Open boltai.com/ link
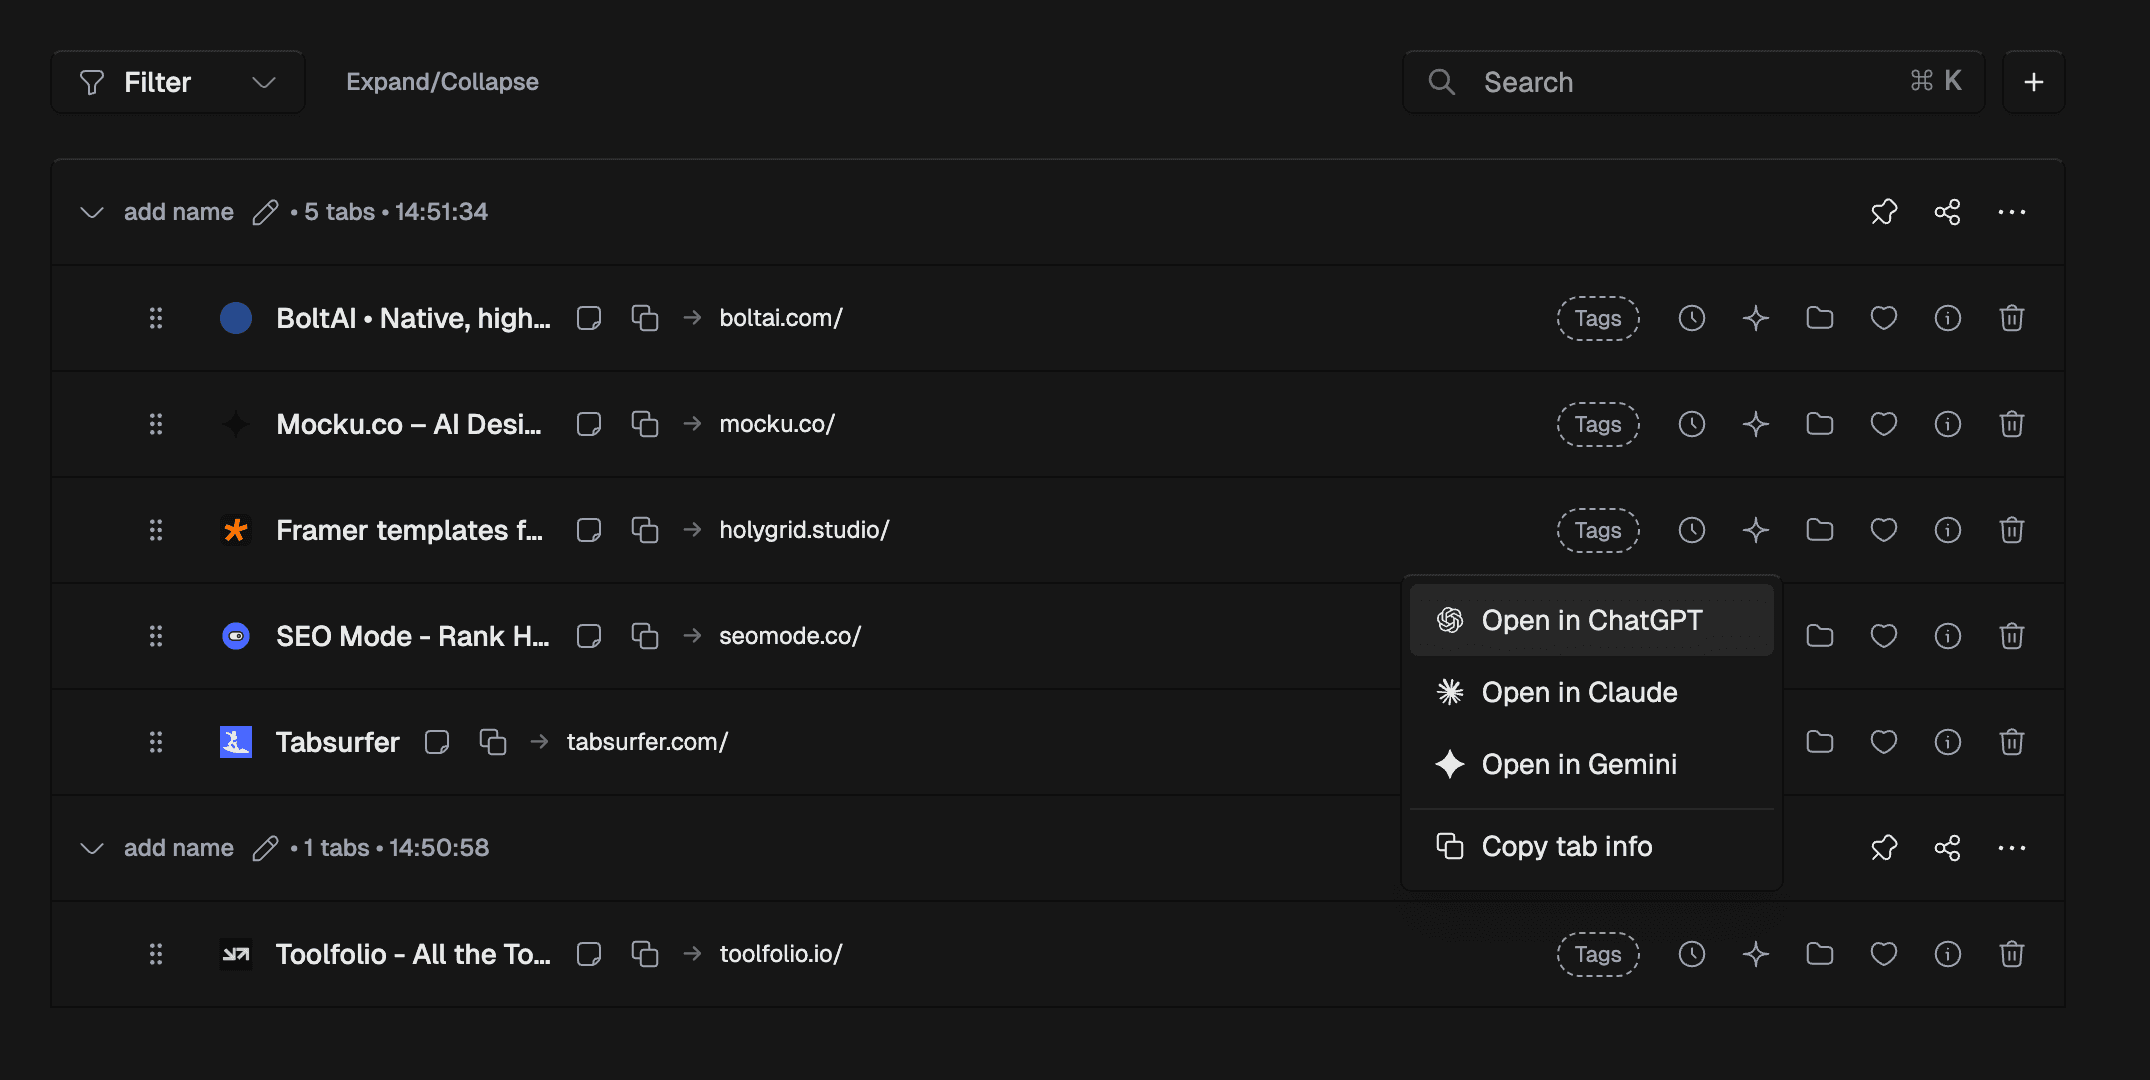 click(781, 318)
